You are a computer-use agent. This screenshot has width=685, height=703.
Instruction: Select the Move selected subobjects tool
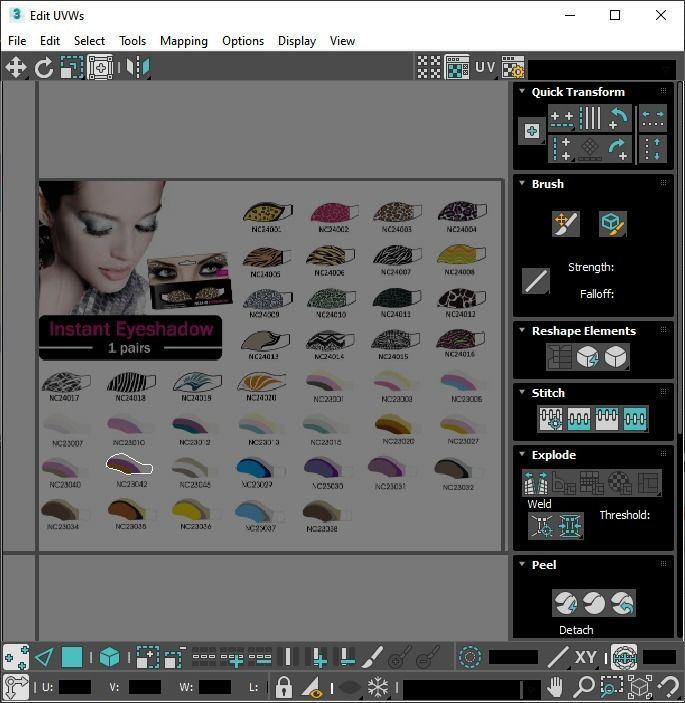[x=16, y=68]
